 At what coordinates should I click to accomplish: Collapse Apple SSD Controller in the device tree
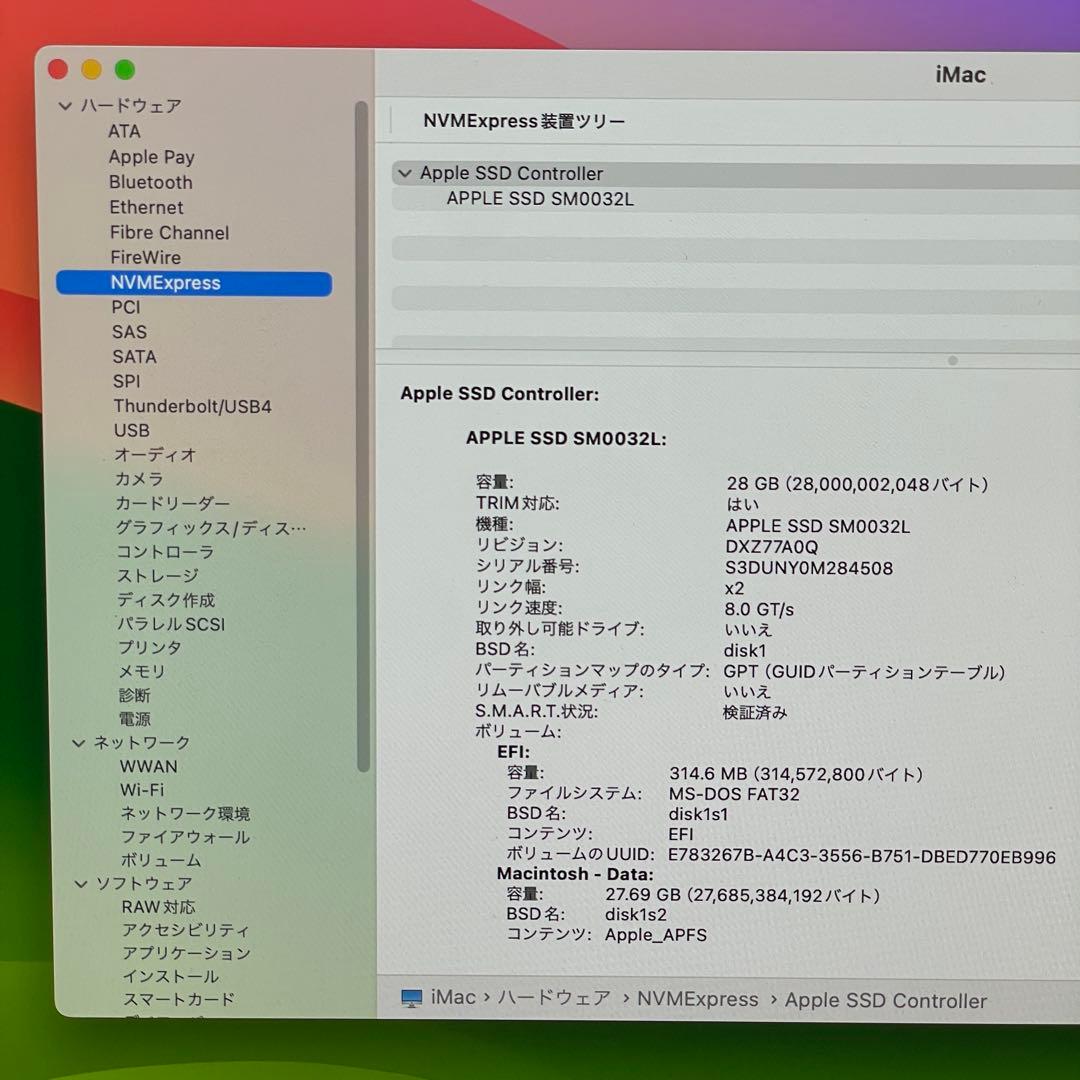(x=405, y=173)
